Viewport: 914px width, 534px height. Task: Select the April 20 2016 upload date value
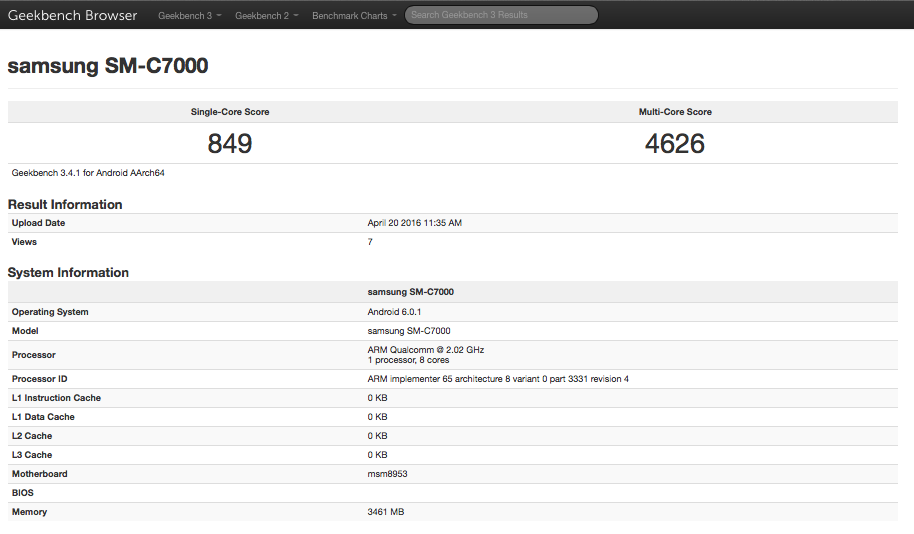tap(415, 223)
